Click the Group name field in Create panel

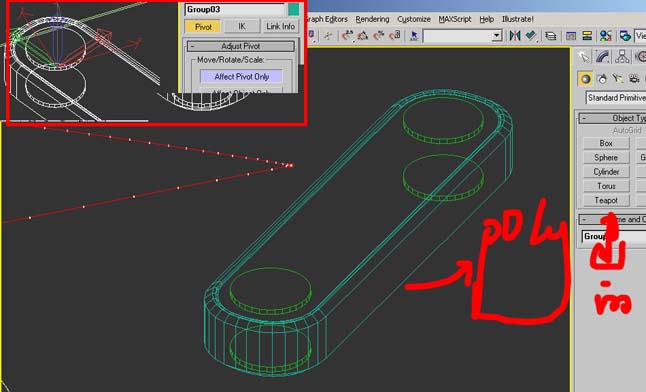pyautogui.click(x=614, y=236)
